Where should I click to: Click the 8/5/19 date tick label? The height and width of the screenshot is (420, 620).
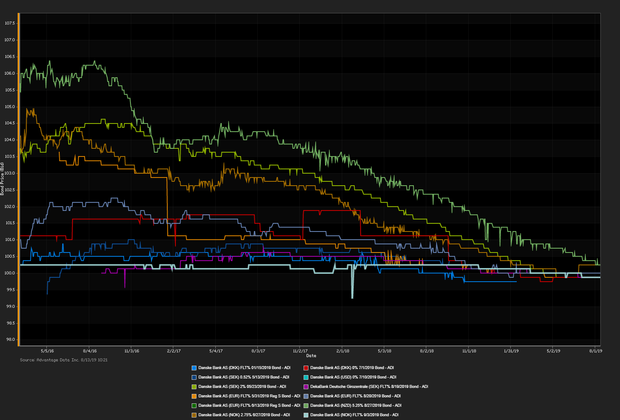pos(595,351)
